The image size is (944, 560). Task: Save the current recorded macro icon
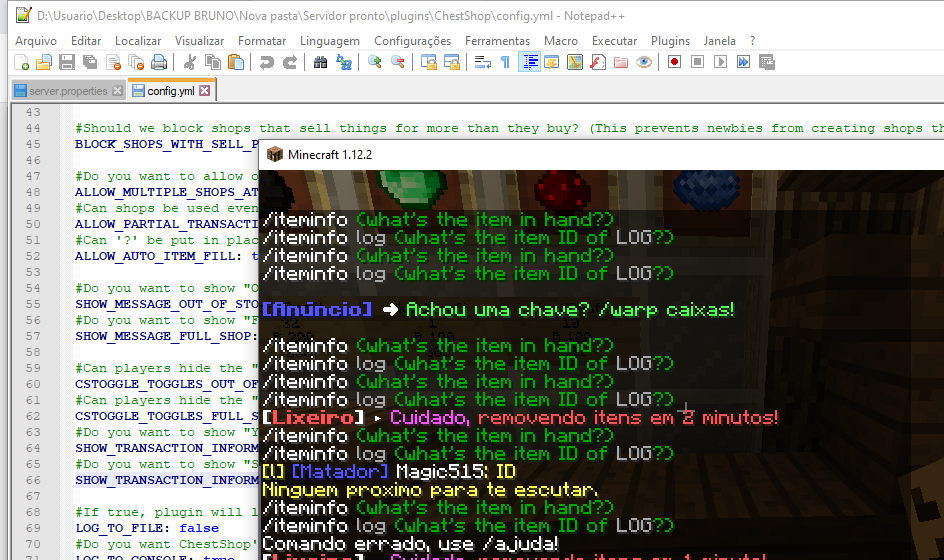(x=766, y=62)
